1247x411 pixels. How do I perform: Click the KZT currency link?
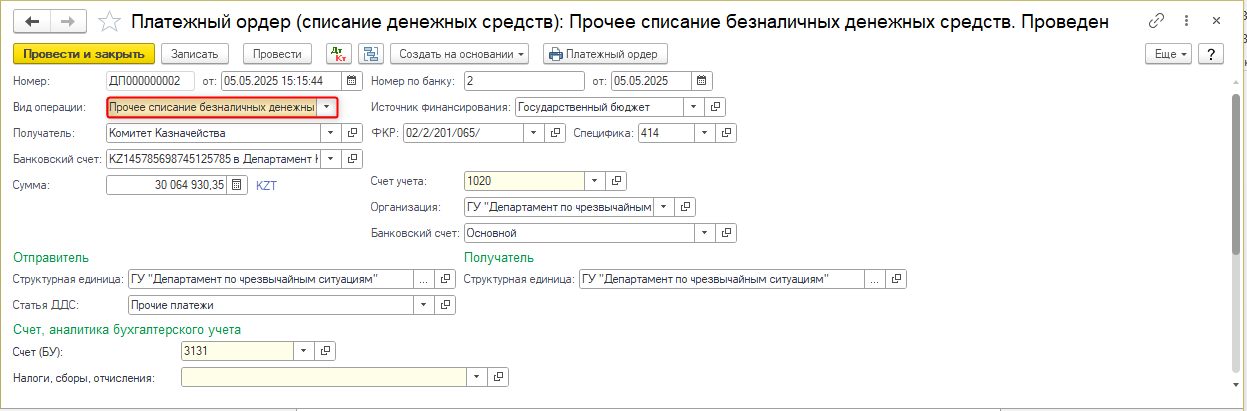coord(265,185)
